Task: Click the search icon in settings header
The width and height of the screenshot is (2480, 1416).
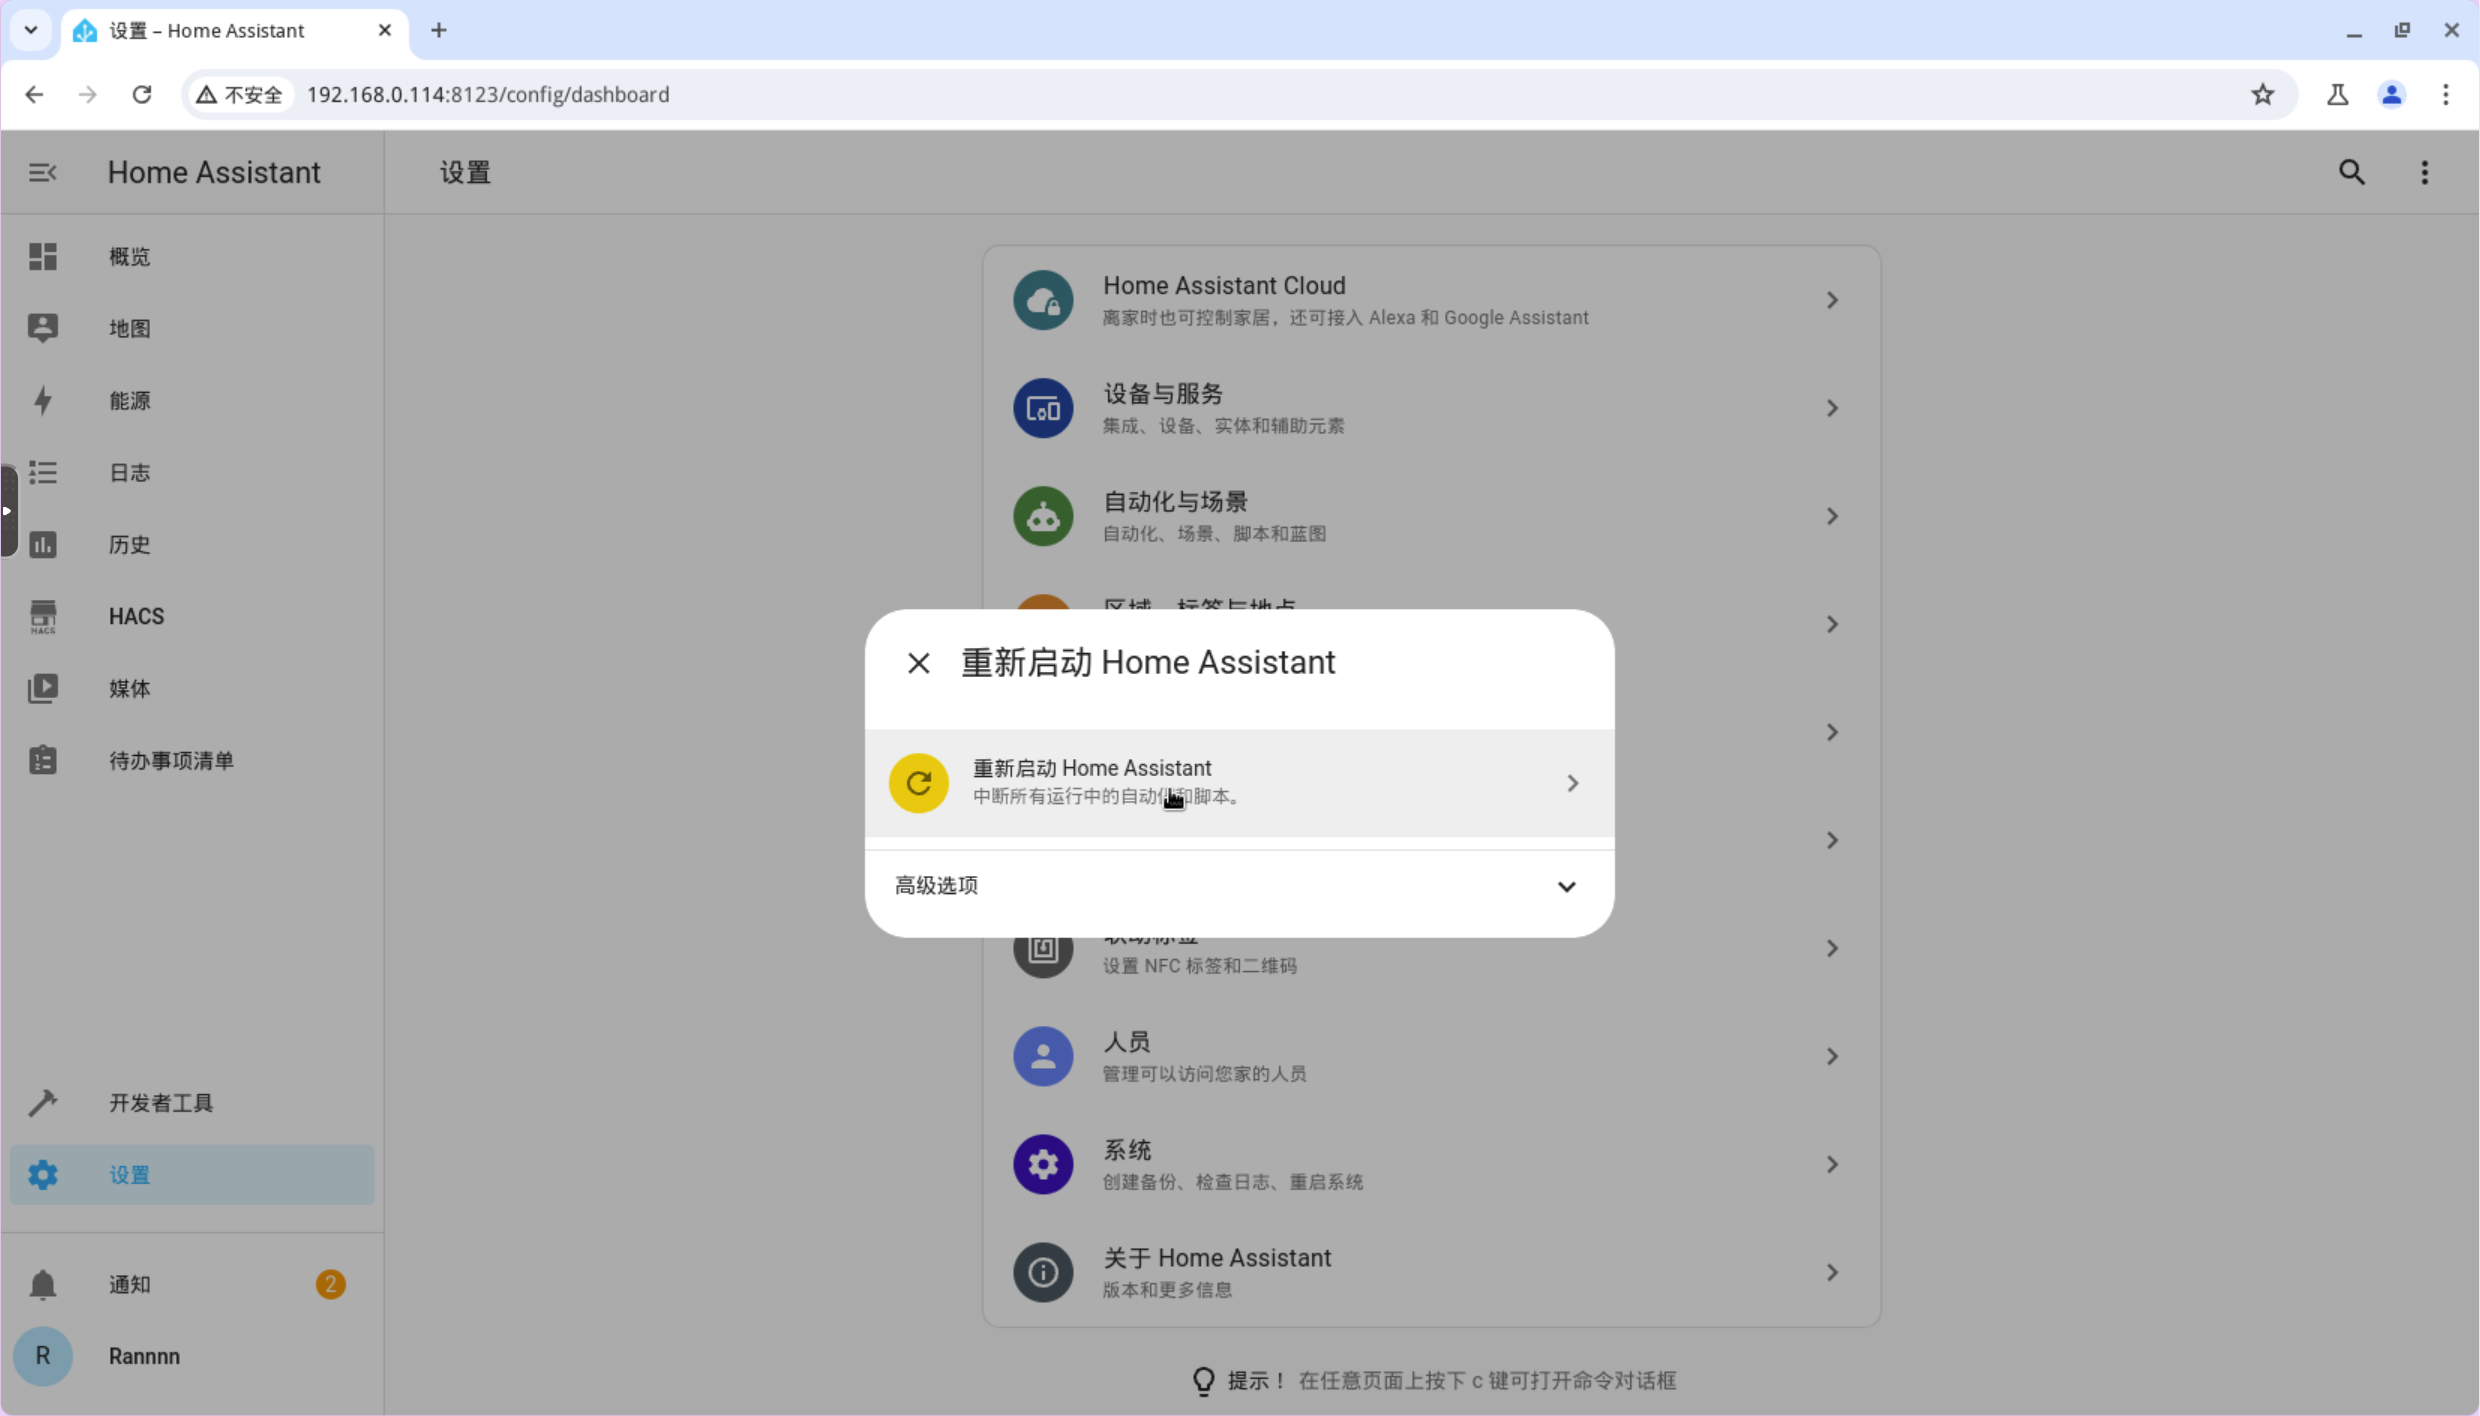Action: (2351, 172)
